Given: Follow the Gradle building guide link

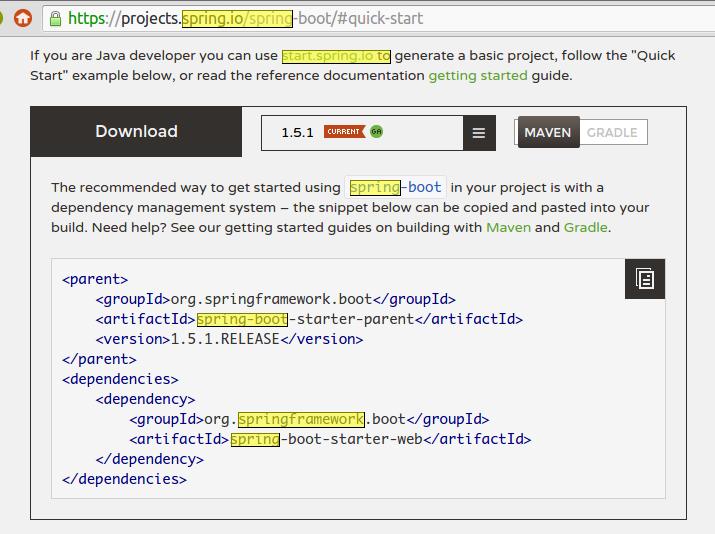Looking at the screenshot, I should click(x=585, y=227).
